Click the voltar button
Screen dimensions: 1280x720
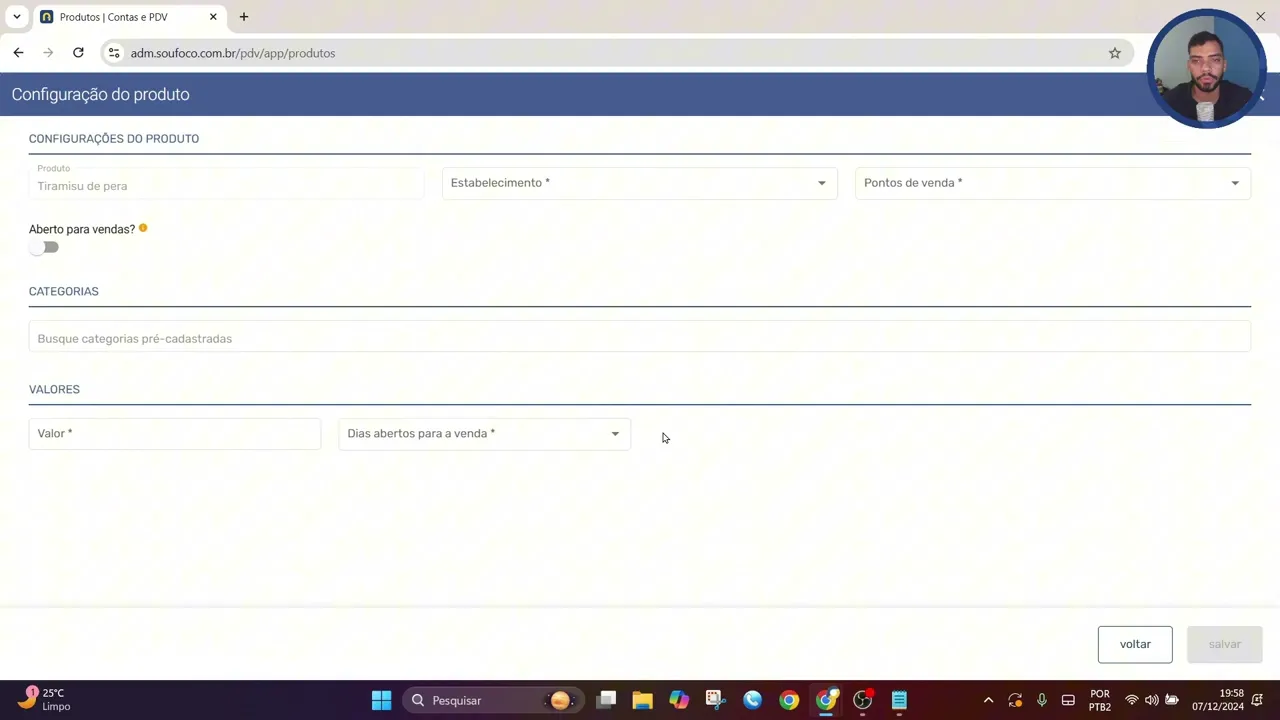1135,644
